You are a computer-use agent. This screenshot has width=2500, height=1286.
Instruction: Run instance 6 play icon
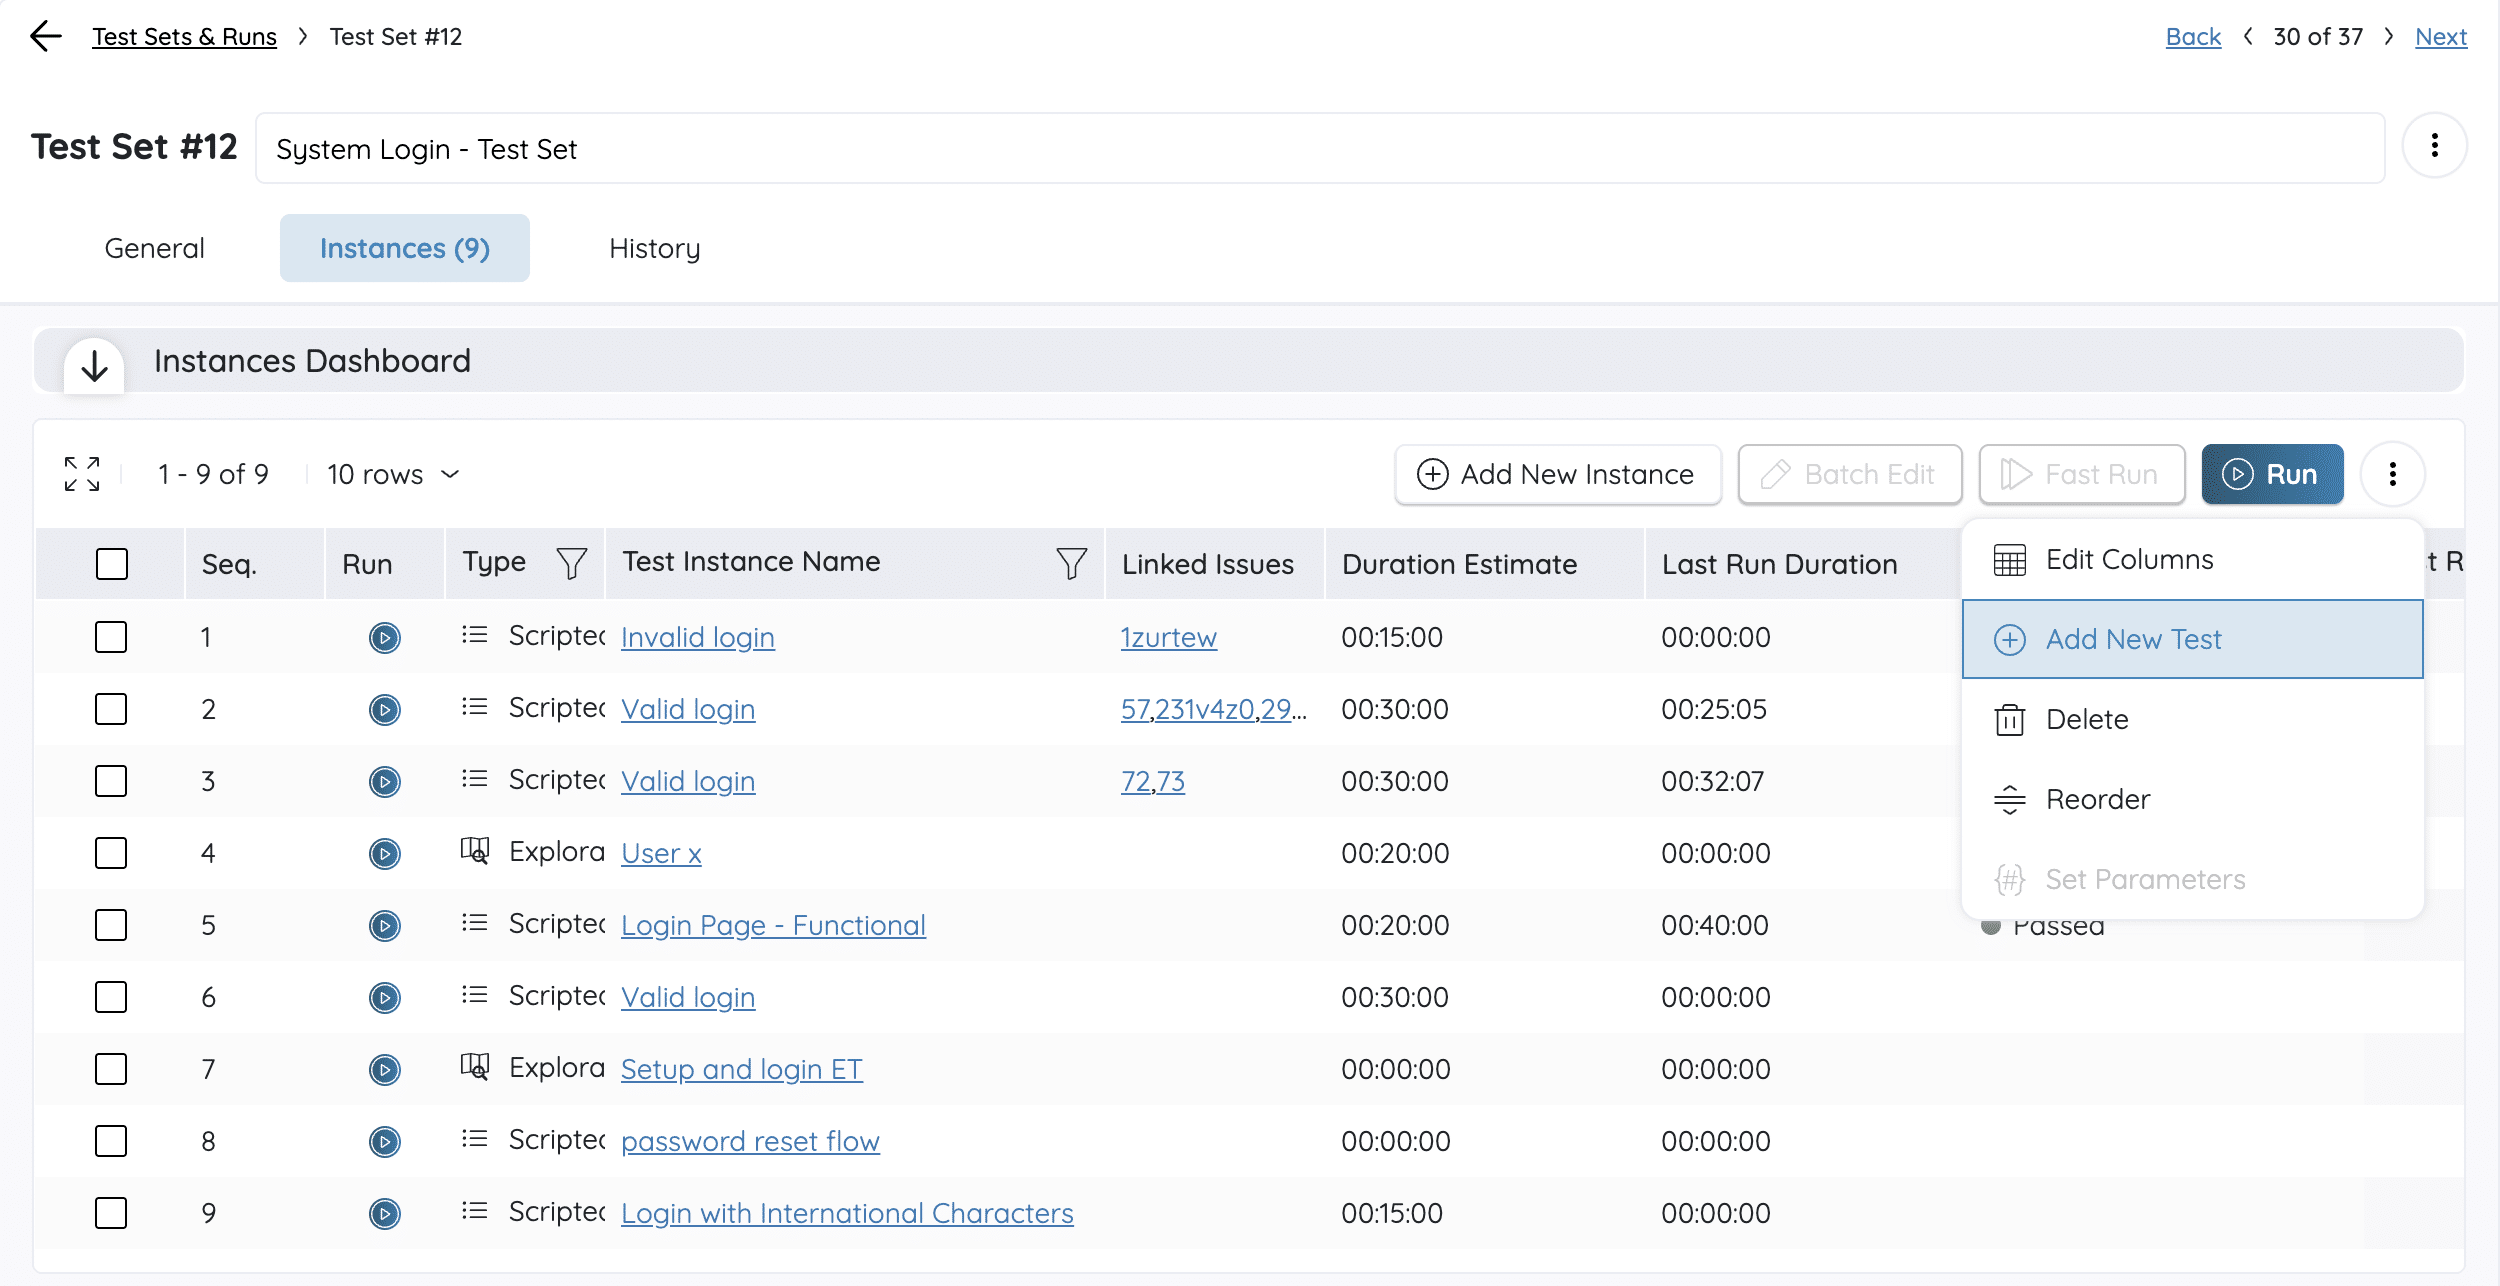(x=384, y=997)
